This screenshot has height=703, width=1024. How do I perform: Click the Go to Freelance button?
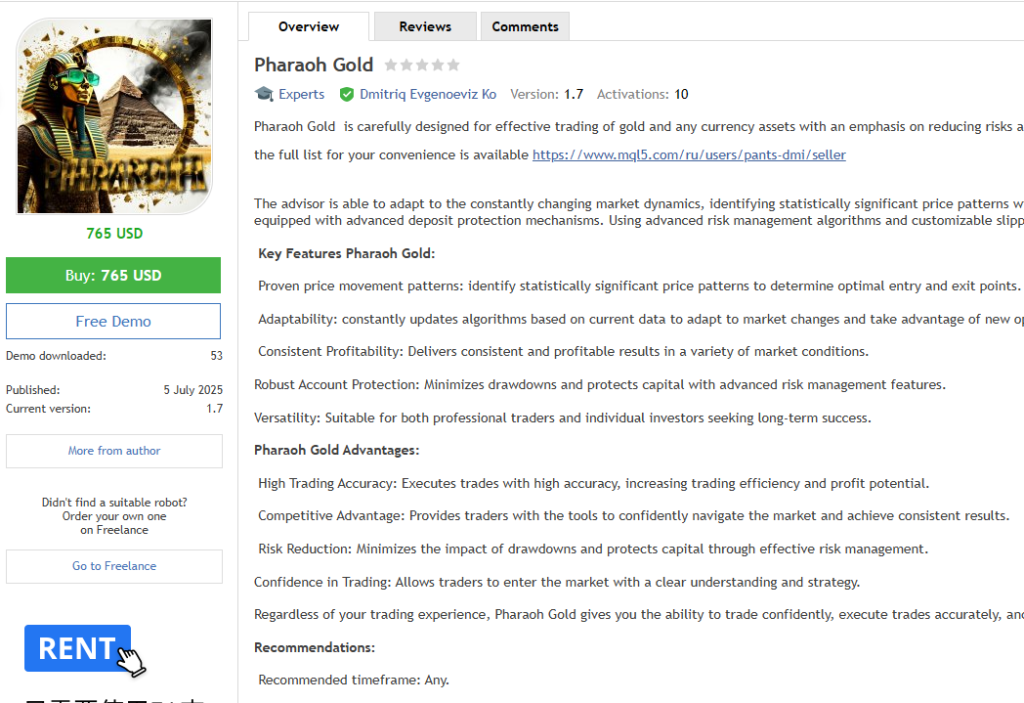click(x=114, y=566)
